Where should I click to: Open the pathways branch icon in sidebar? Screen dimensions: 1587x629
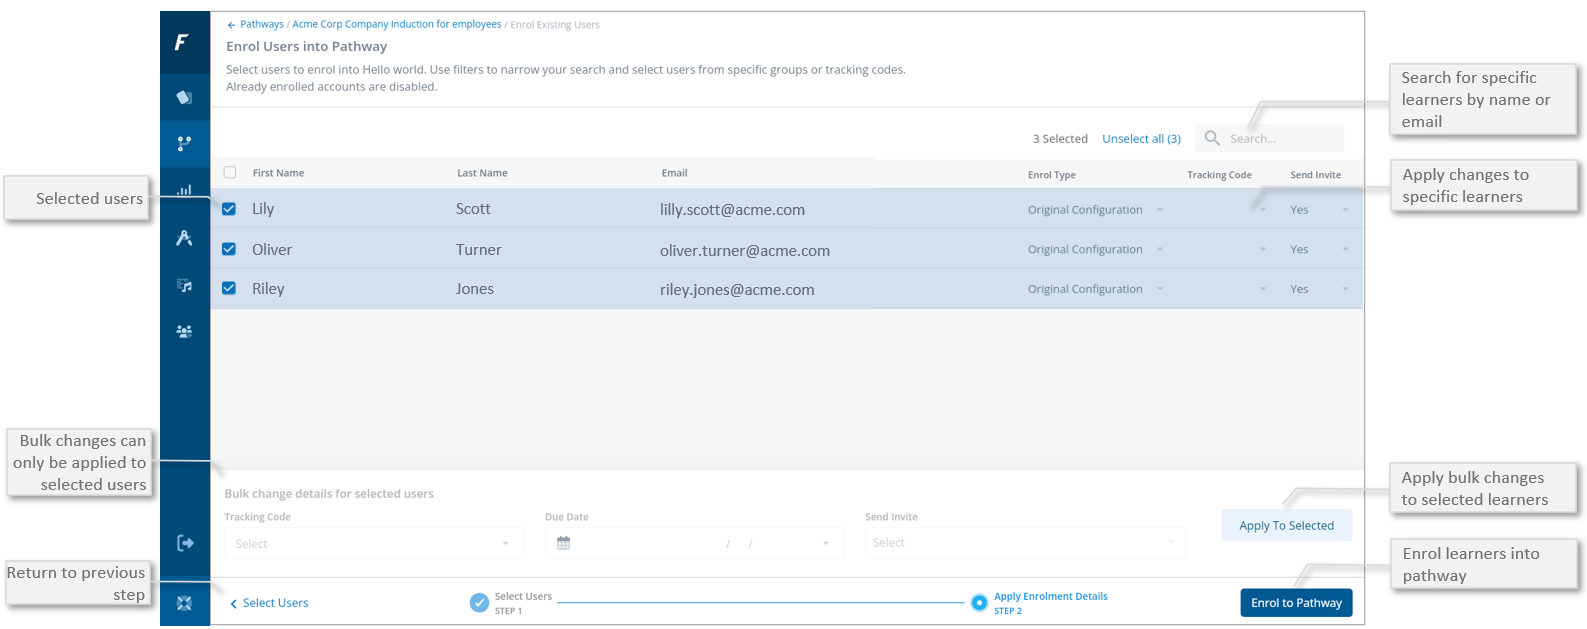[184, 144]
